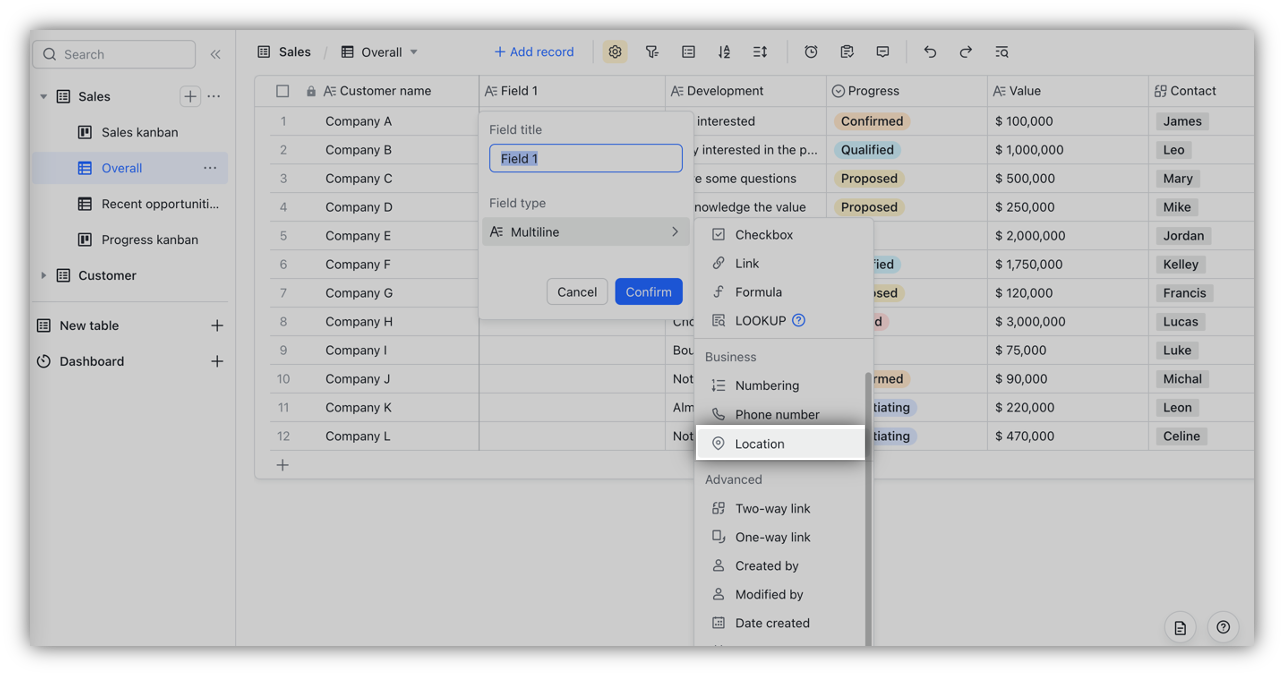Open ellipsis menu beside Sales folder
The width and height of the screenshot is (1284, 676).
click(x=214, y=96)
